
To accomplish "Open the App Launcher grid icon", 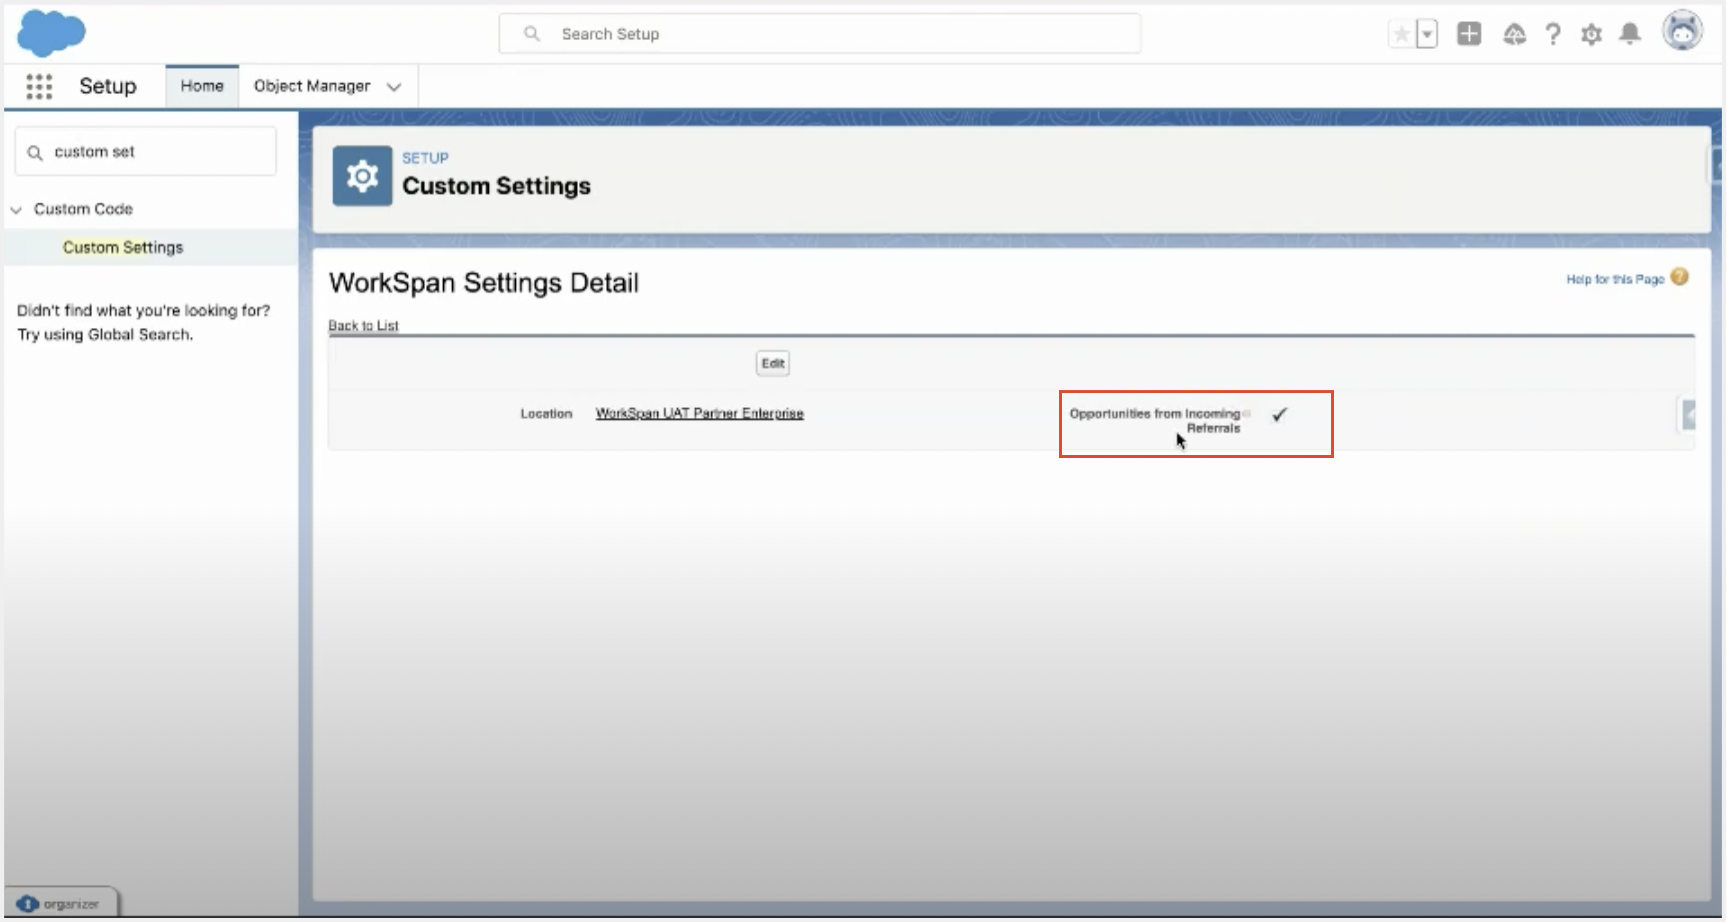I will click(x=39, y=87).
